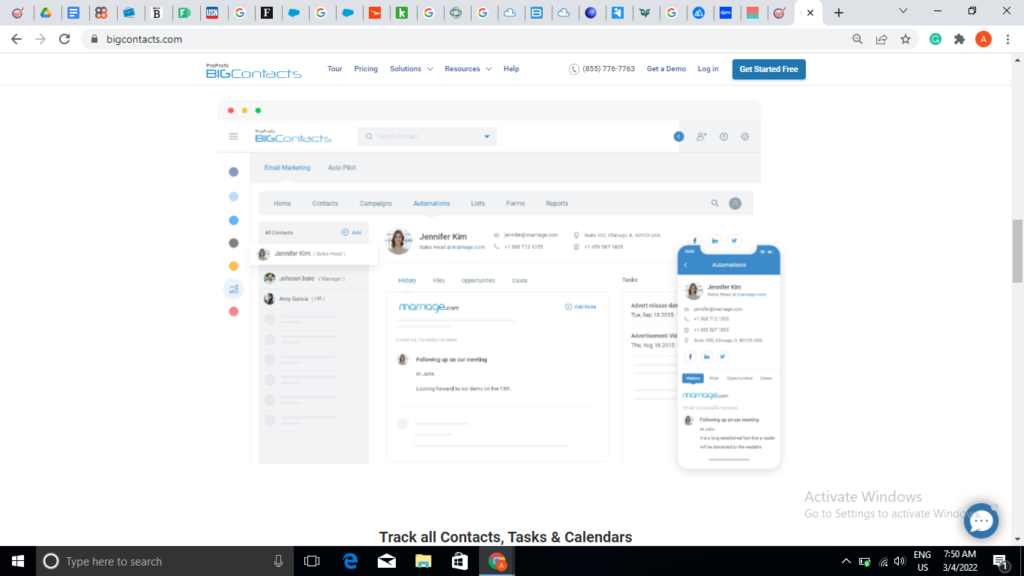Click the Log in link

[x=708, y=69]
